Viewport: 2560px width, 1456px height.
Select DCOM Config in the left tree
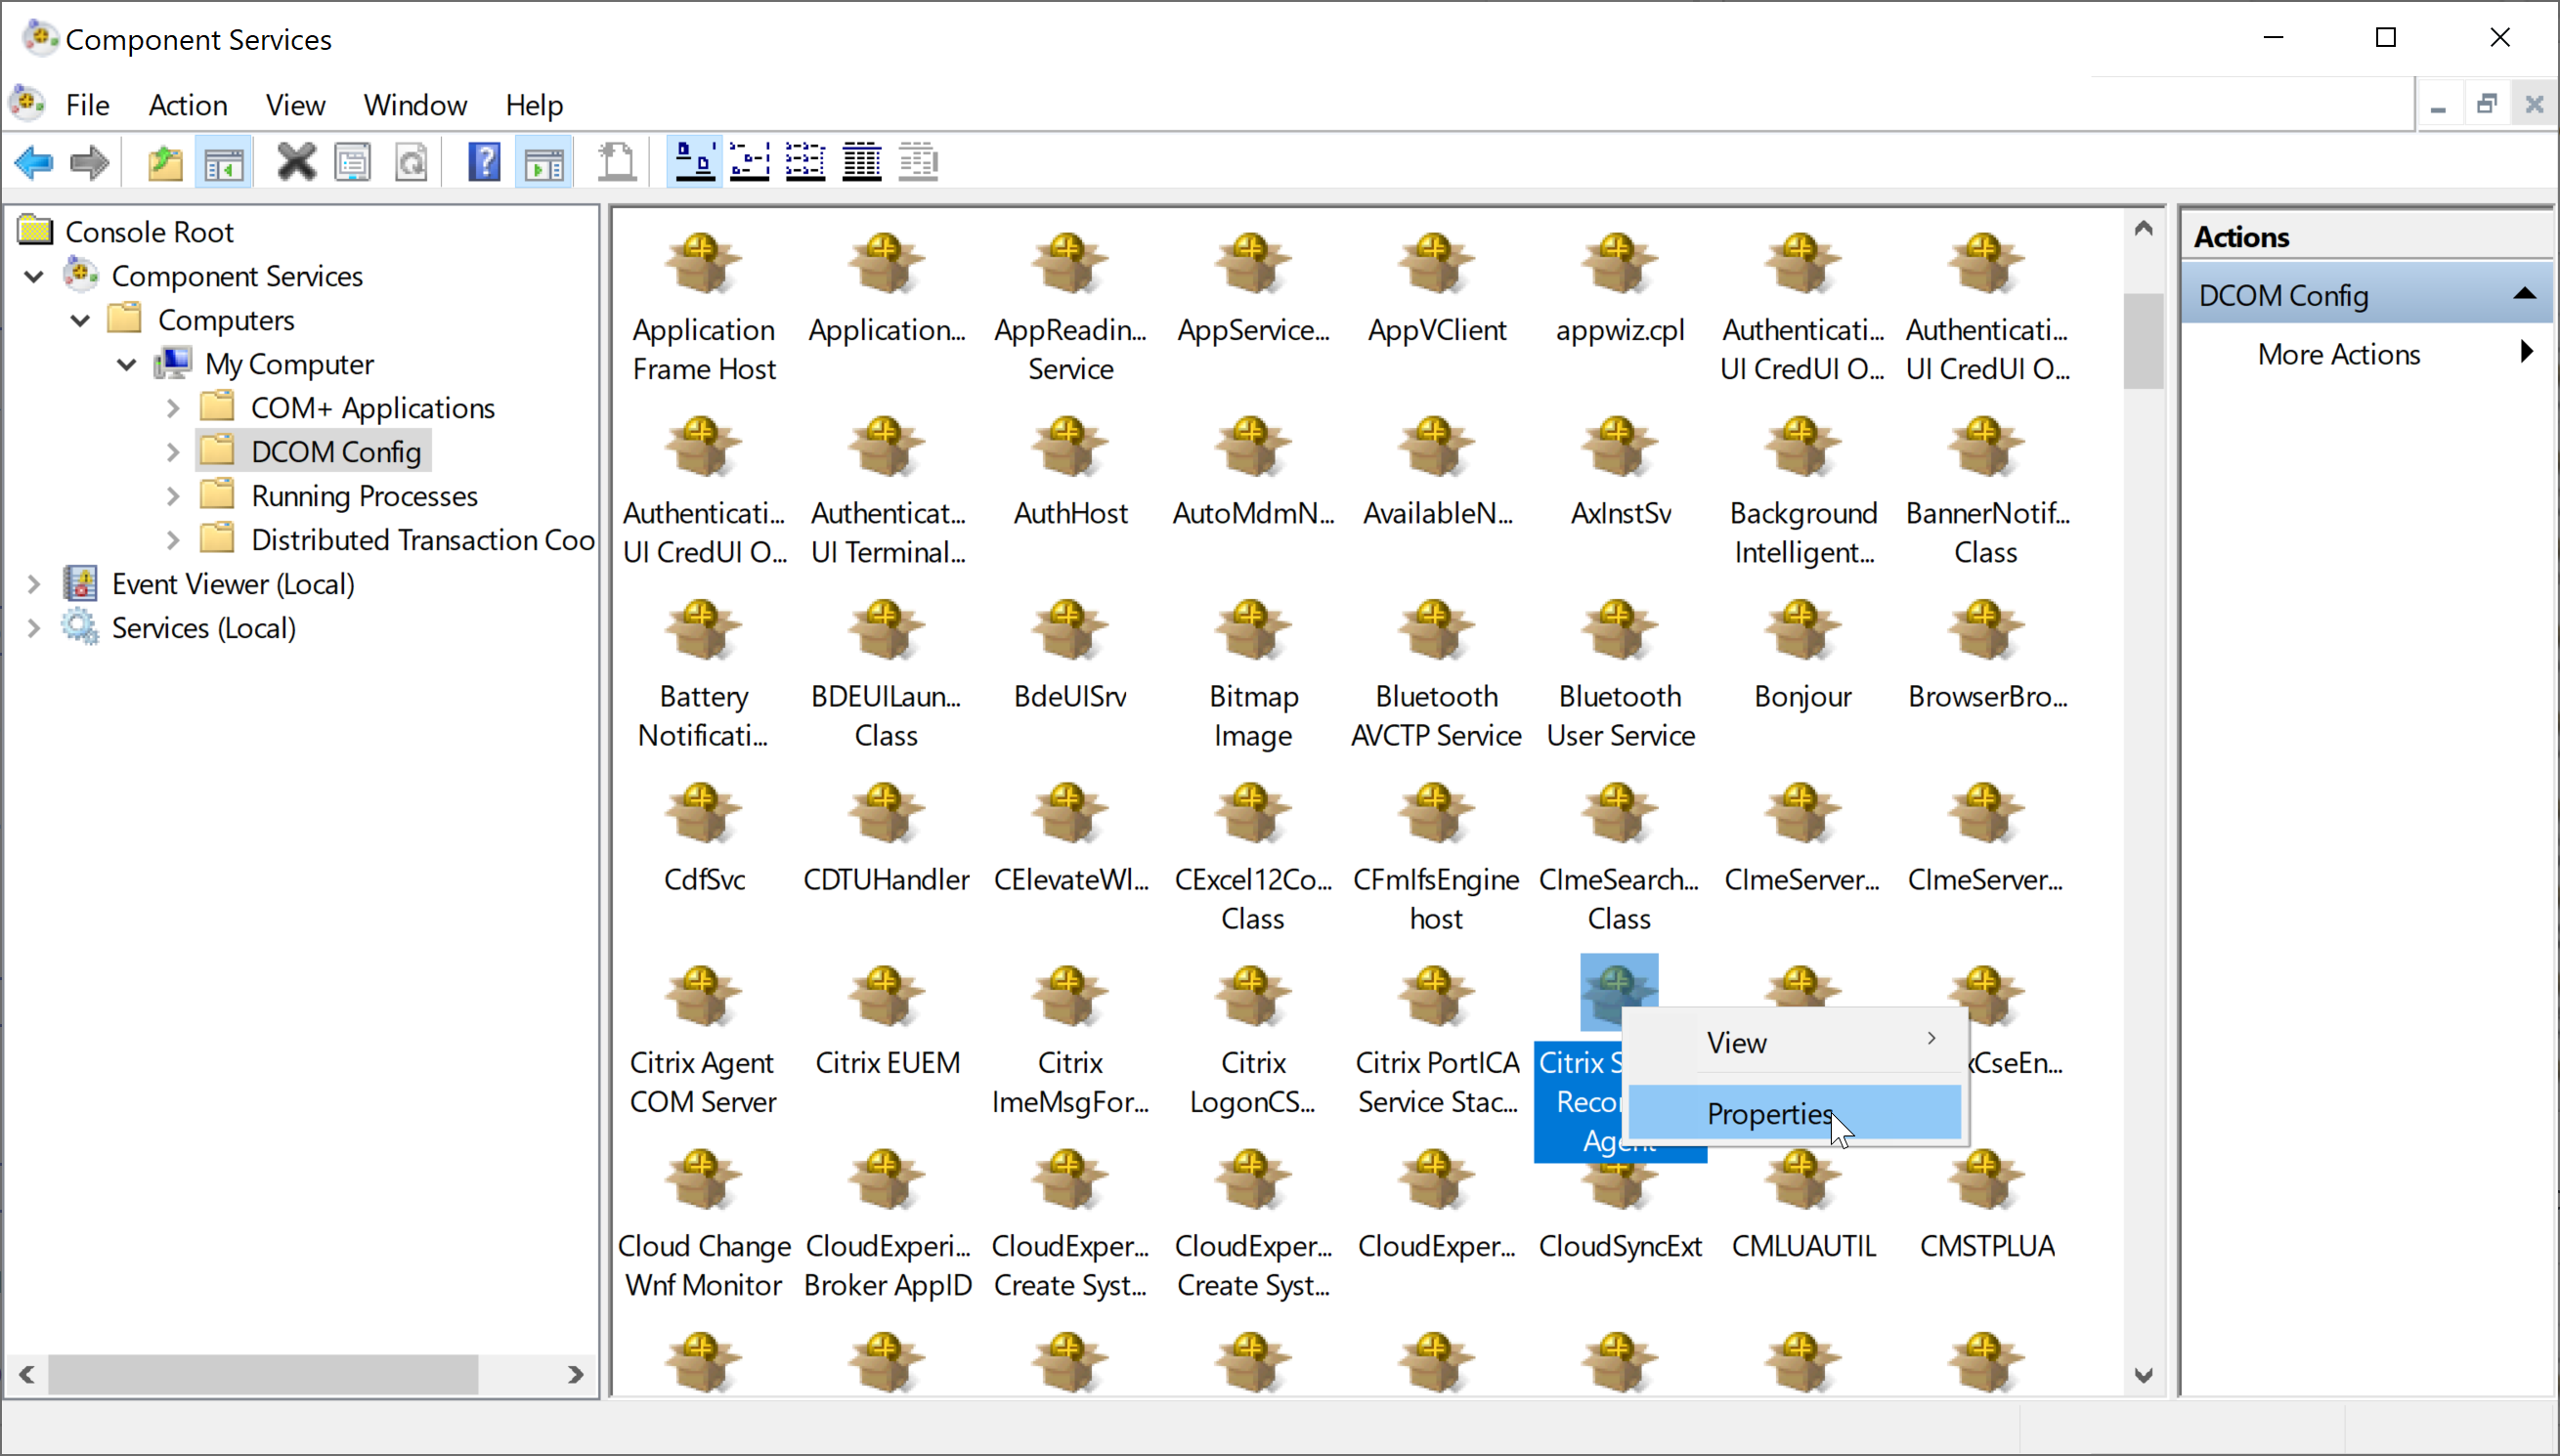coord(334,451)
